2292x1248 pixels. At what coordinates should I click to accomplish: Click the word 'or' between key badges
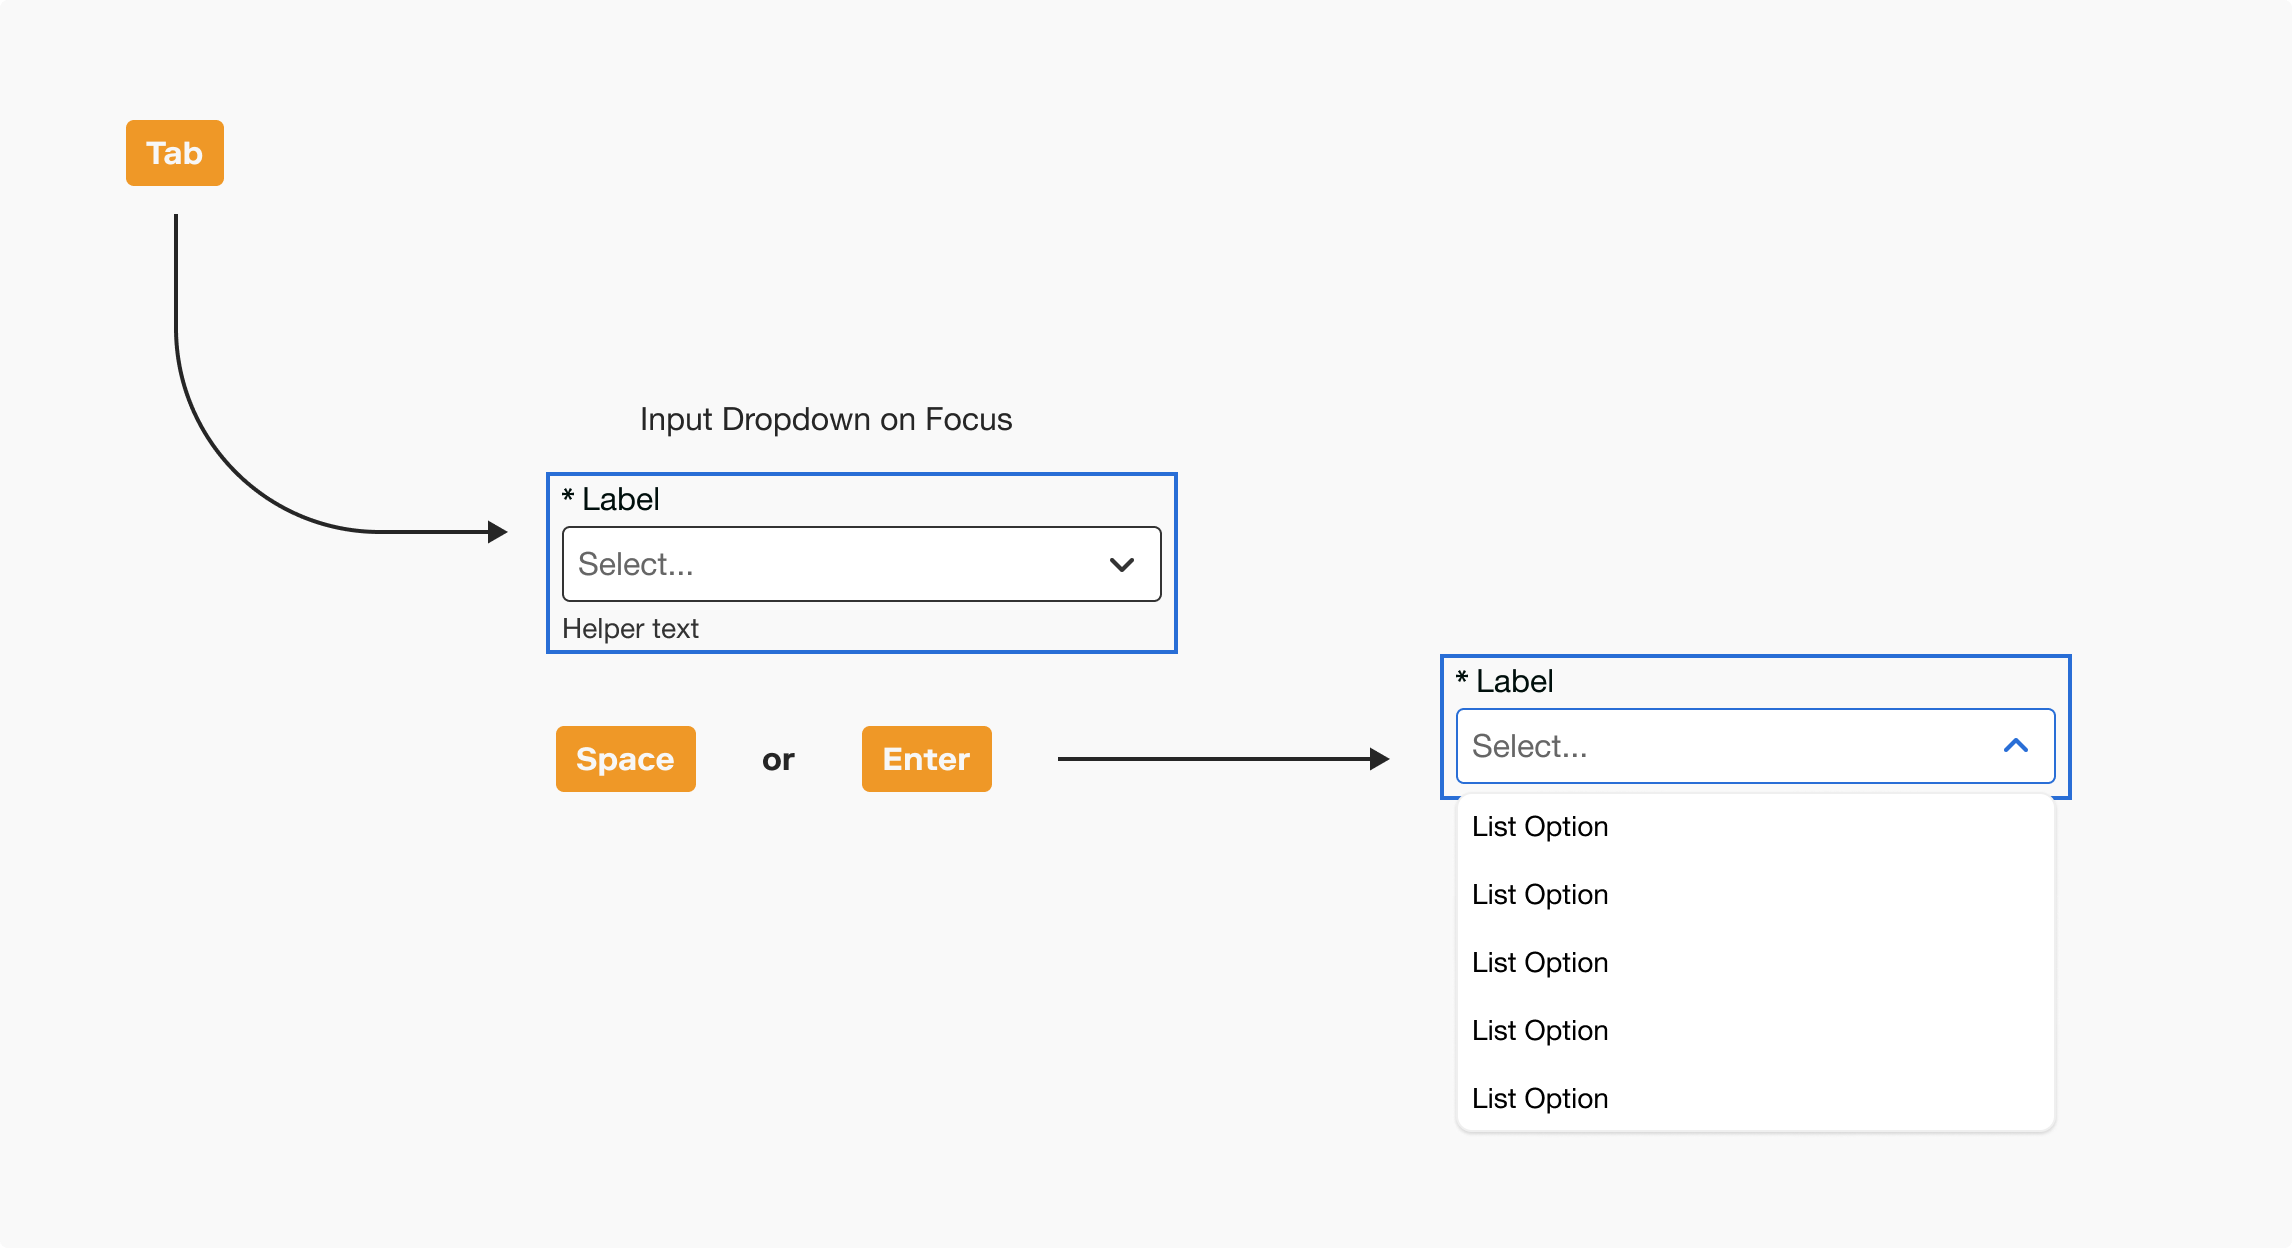[x=778, y=760]
